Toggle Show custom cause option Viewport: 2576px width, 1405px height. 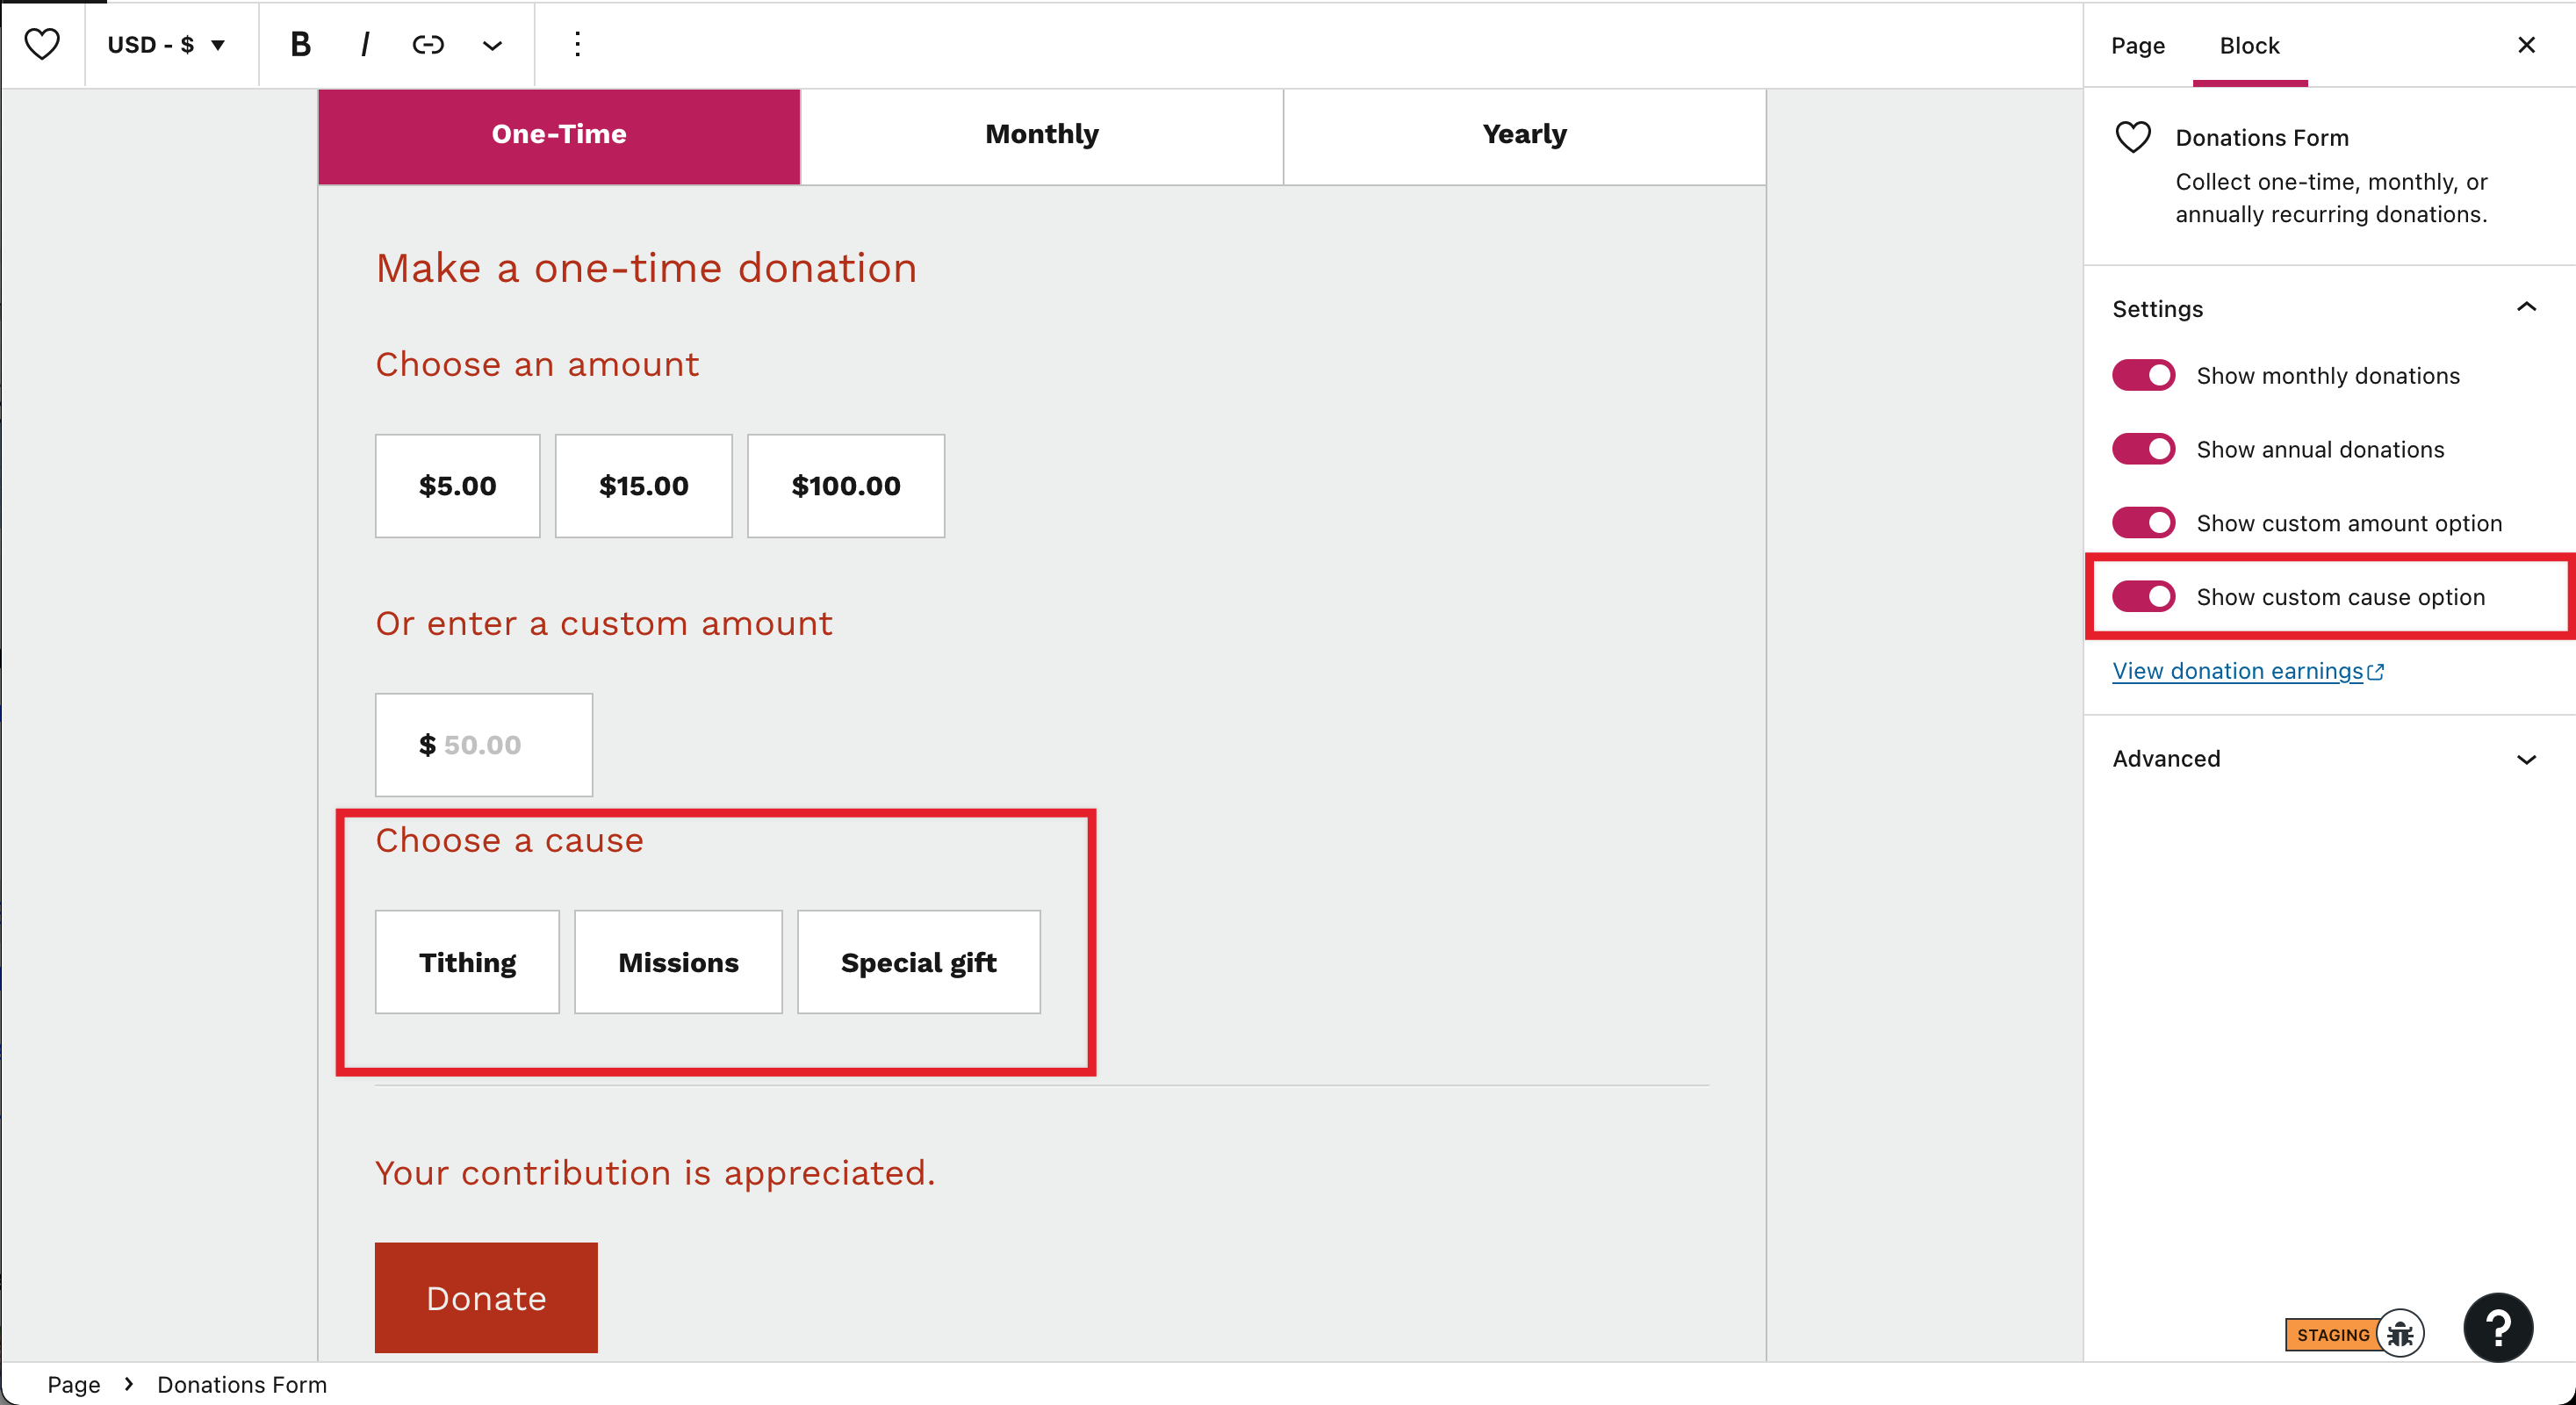(2143, 597)
